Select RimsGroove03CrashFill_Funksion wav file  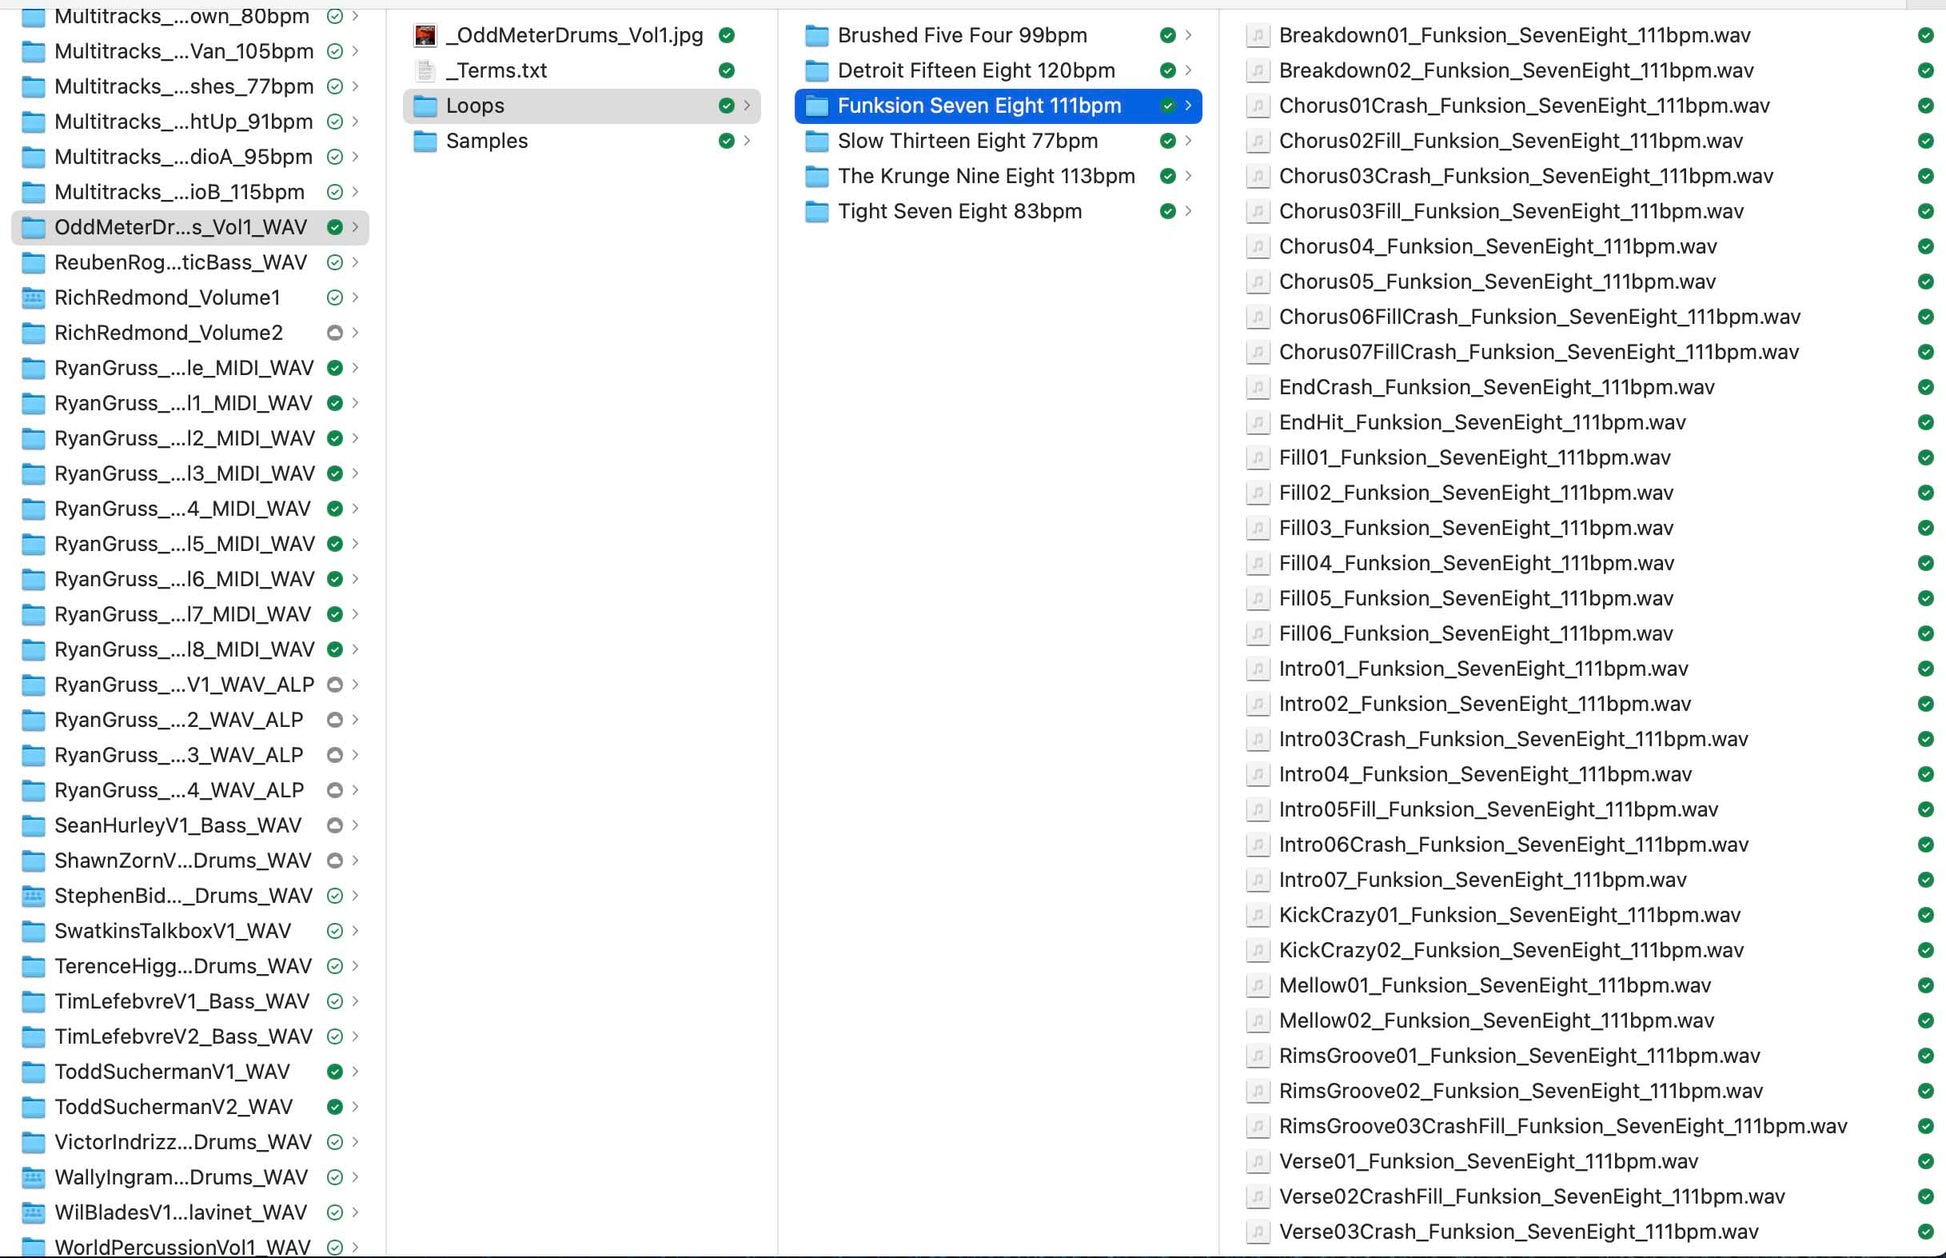point(1562,1126)
